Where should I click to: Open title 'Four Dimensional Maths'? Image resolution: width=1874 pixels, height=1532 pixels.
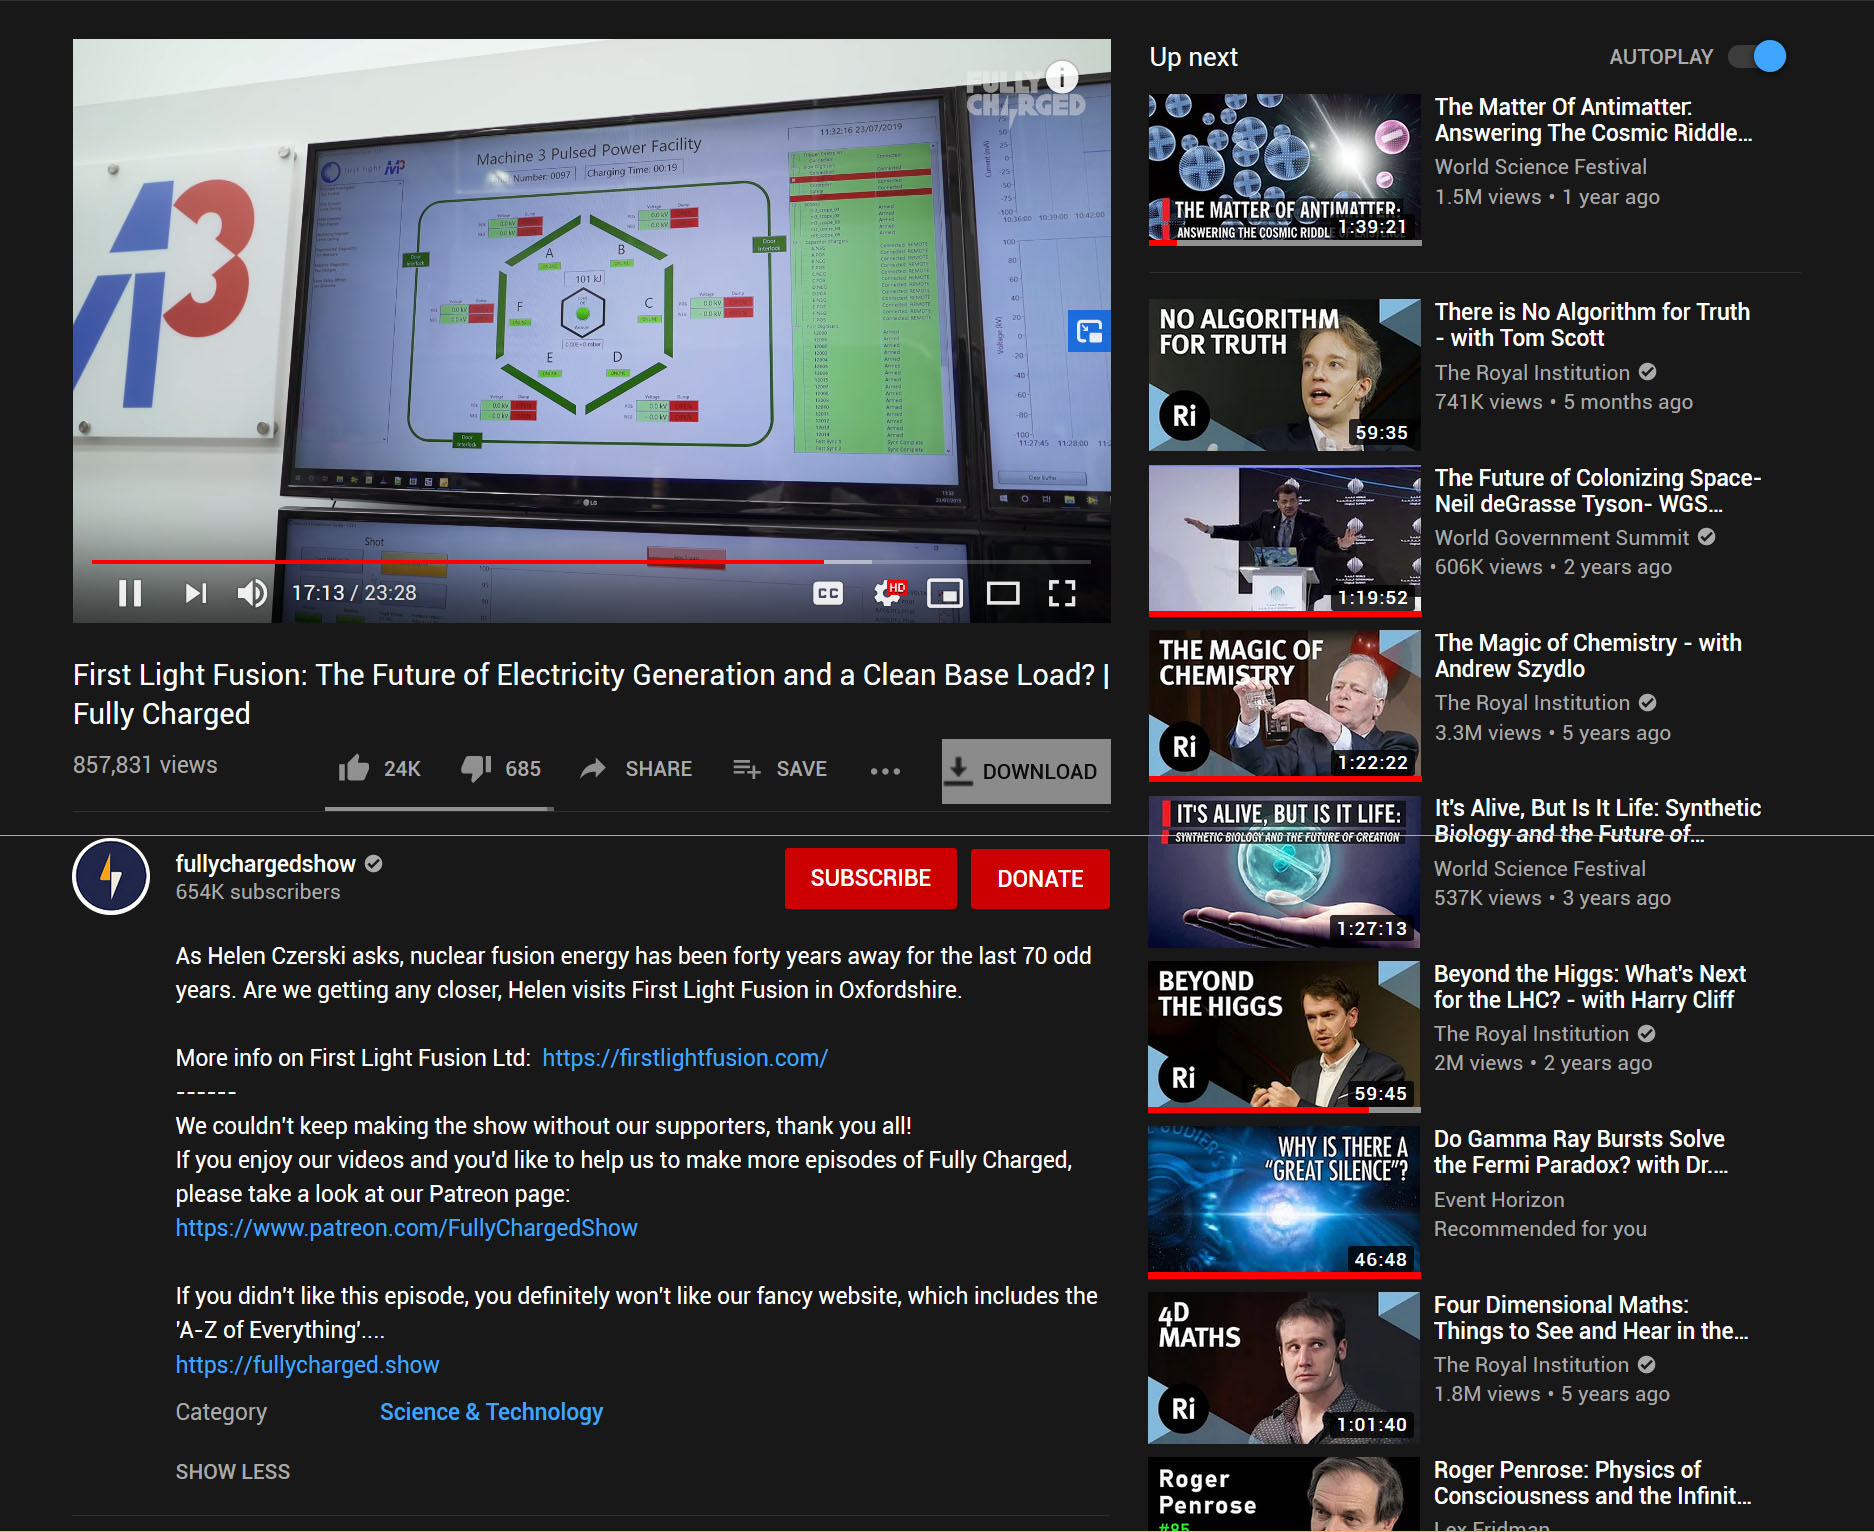(x=1591, y=1318)
